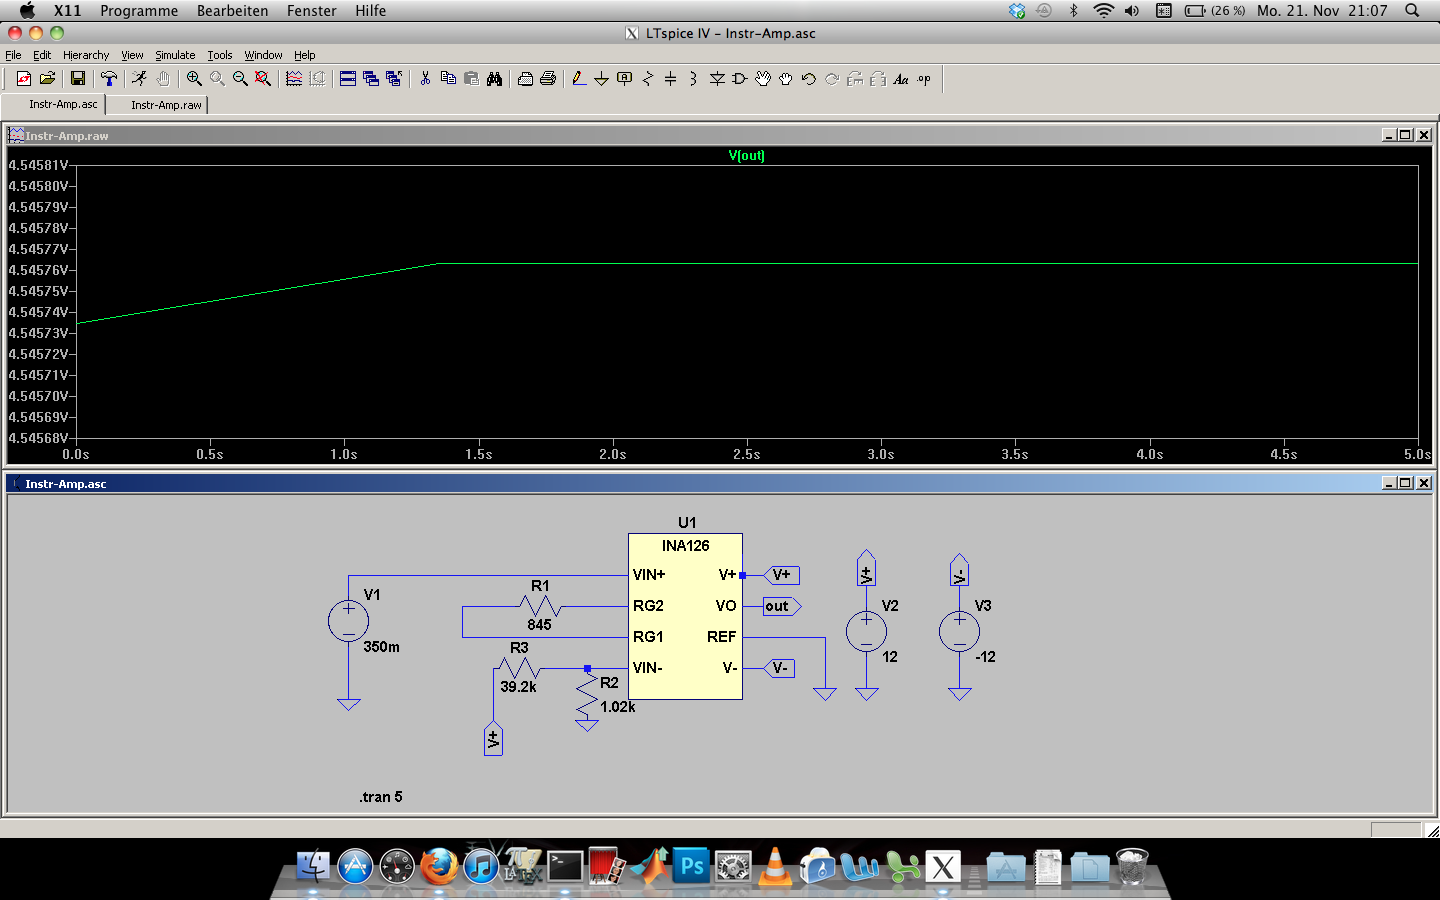Viewport: 1440px width, 900px height.
Task: Select the Label Net tool
Action: 625,79
